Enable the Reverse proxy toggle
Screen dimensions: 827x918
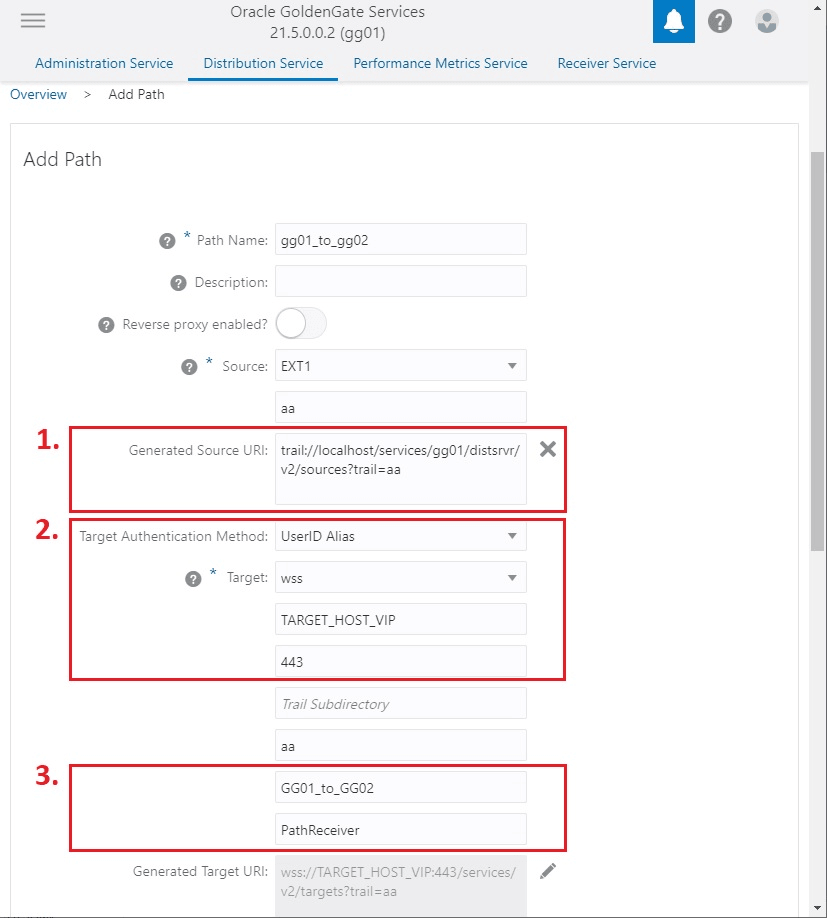pos(299,323)
